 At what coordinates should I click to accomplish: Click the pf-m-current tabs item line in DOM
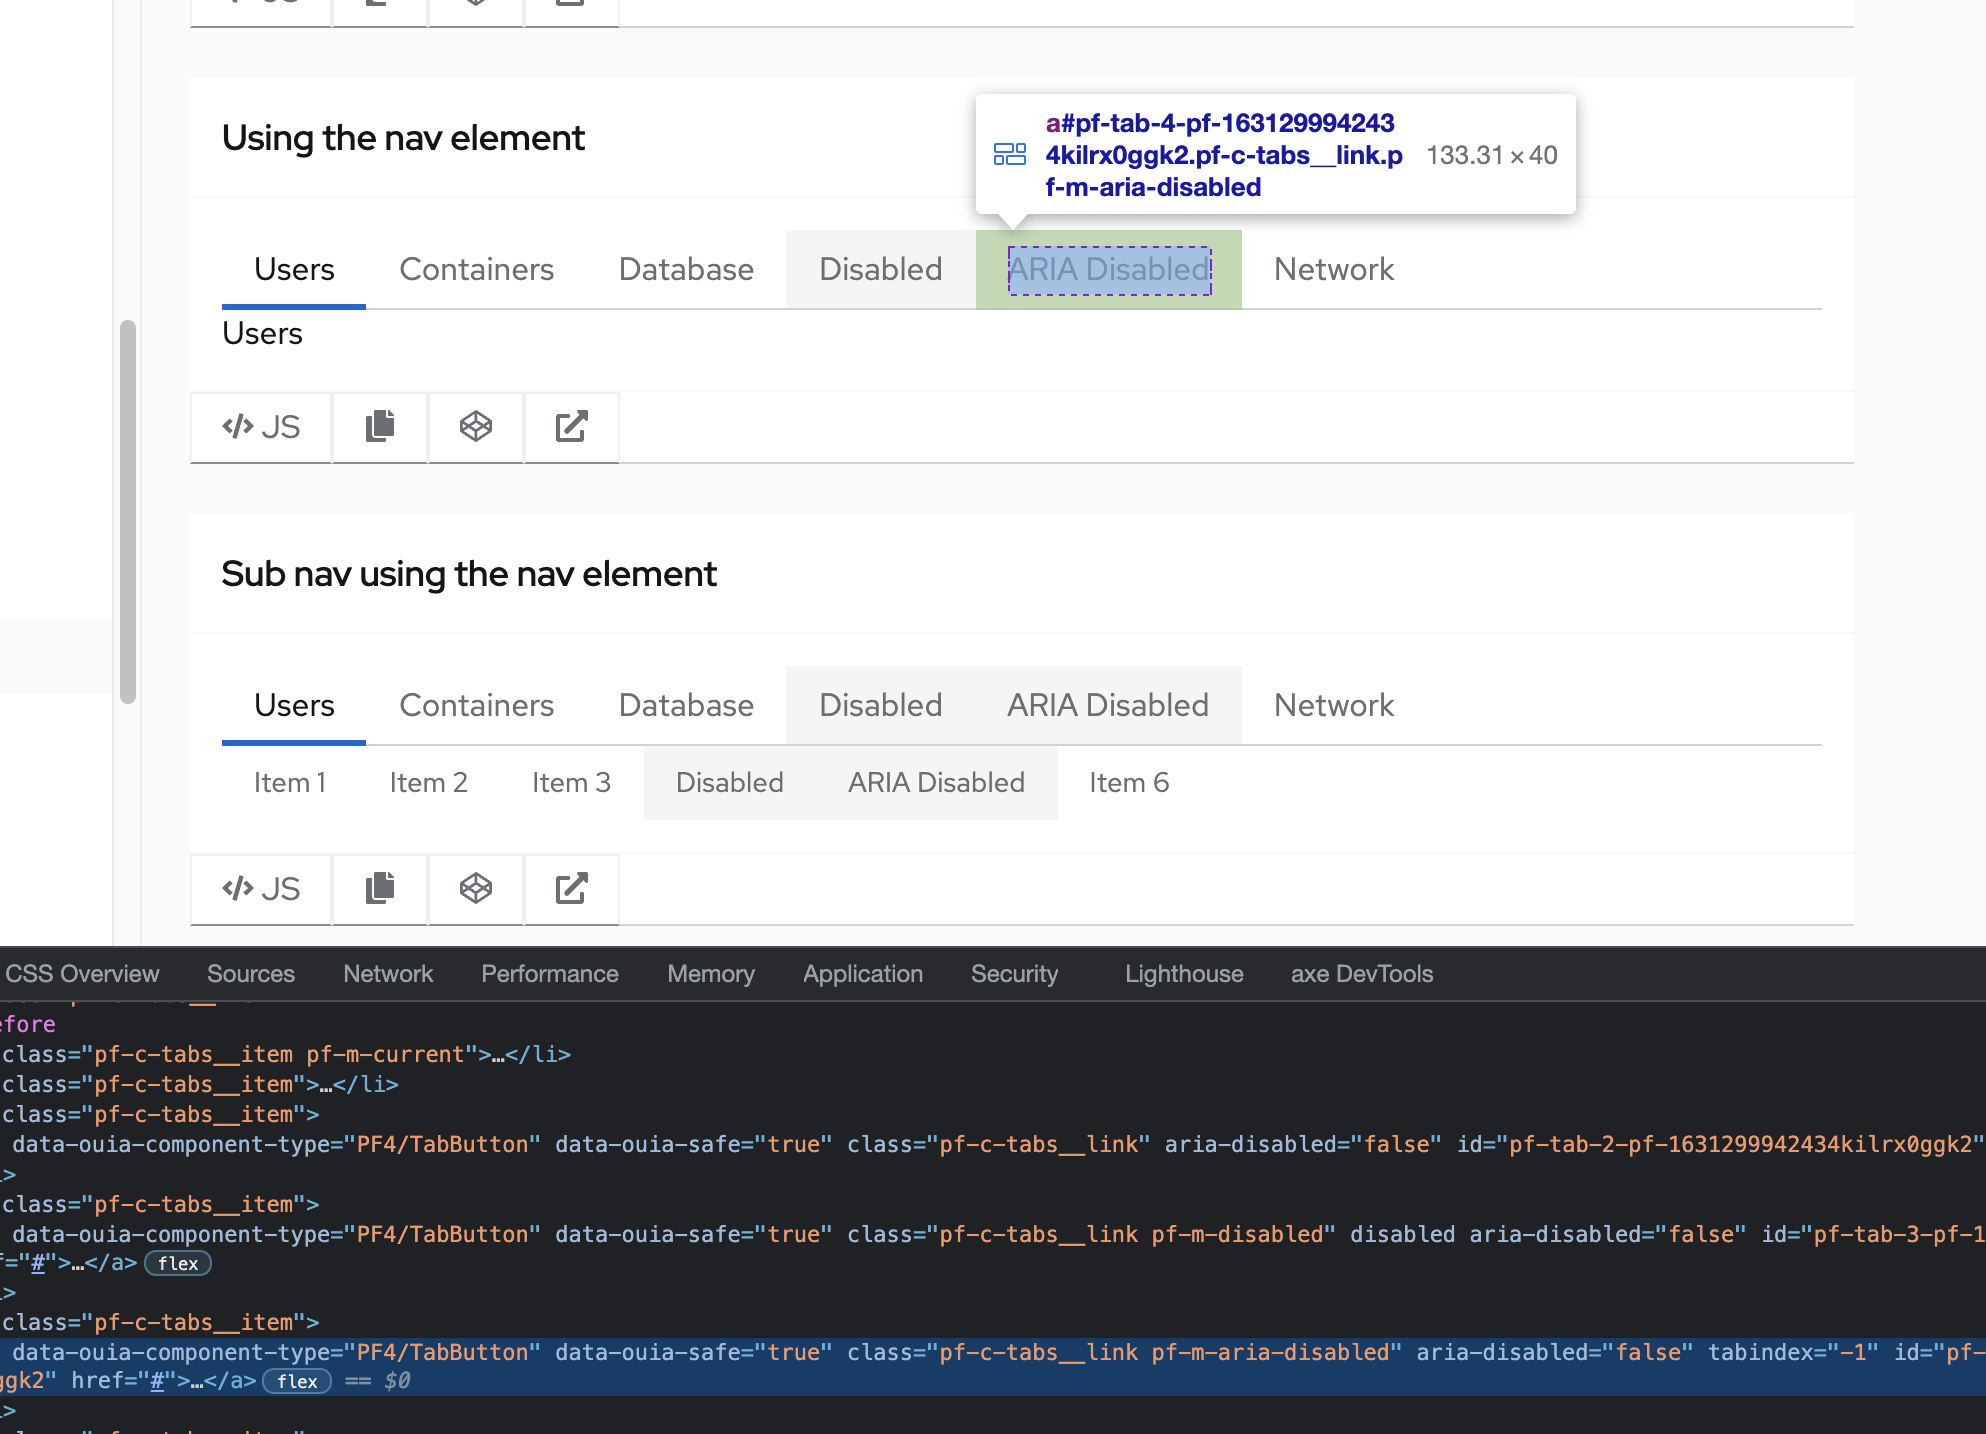[286, 1055]
